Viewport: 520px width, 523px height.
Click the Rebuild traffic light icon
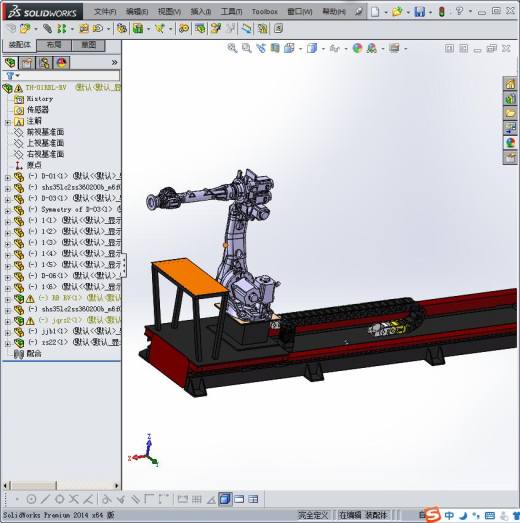[442, 12]
